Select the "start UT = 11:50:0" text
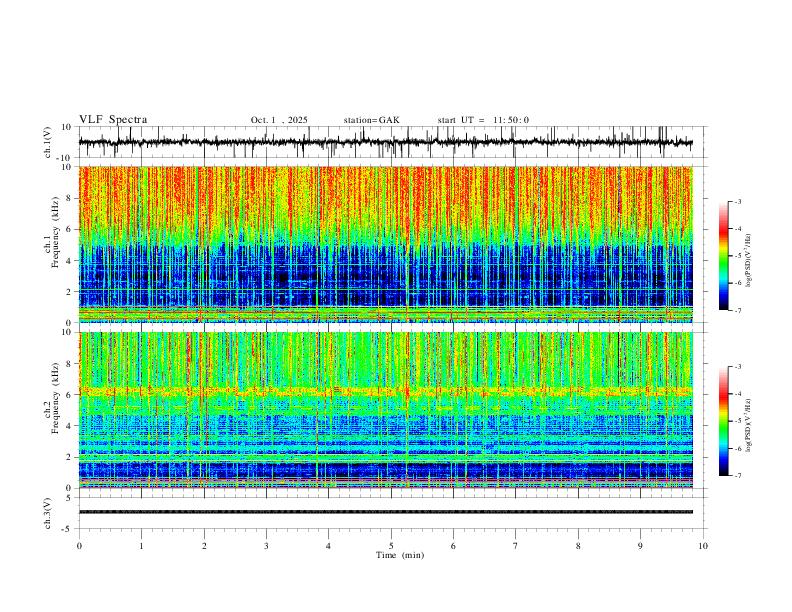 (x=483, y=120)
